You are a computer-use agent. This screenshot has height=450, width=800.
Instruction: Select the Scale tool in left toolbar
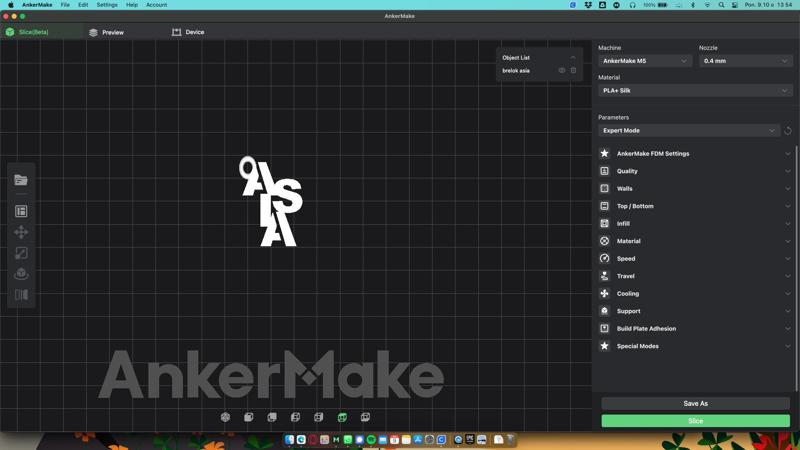[x=21, y=253]
